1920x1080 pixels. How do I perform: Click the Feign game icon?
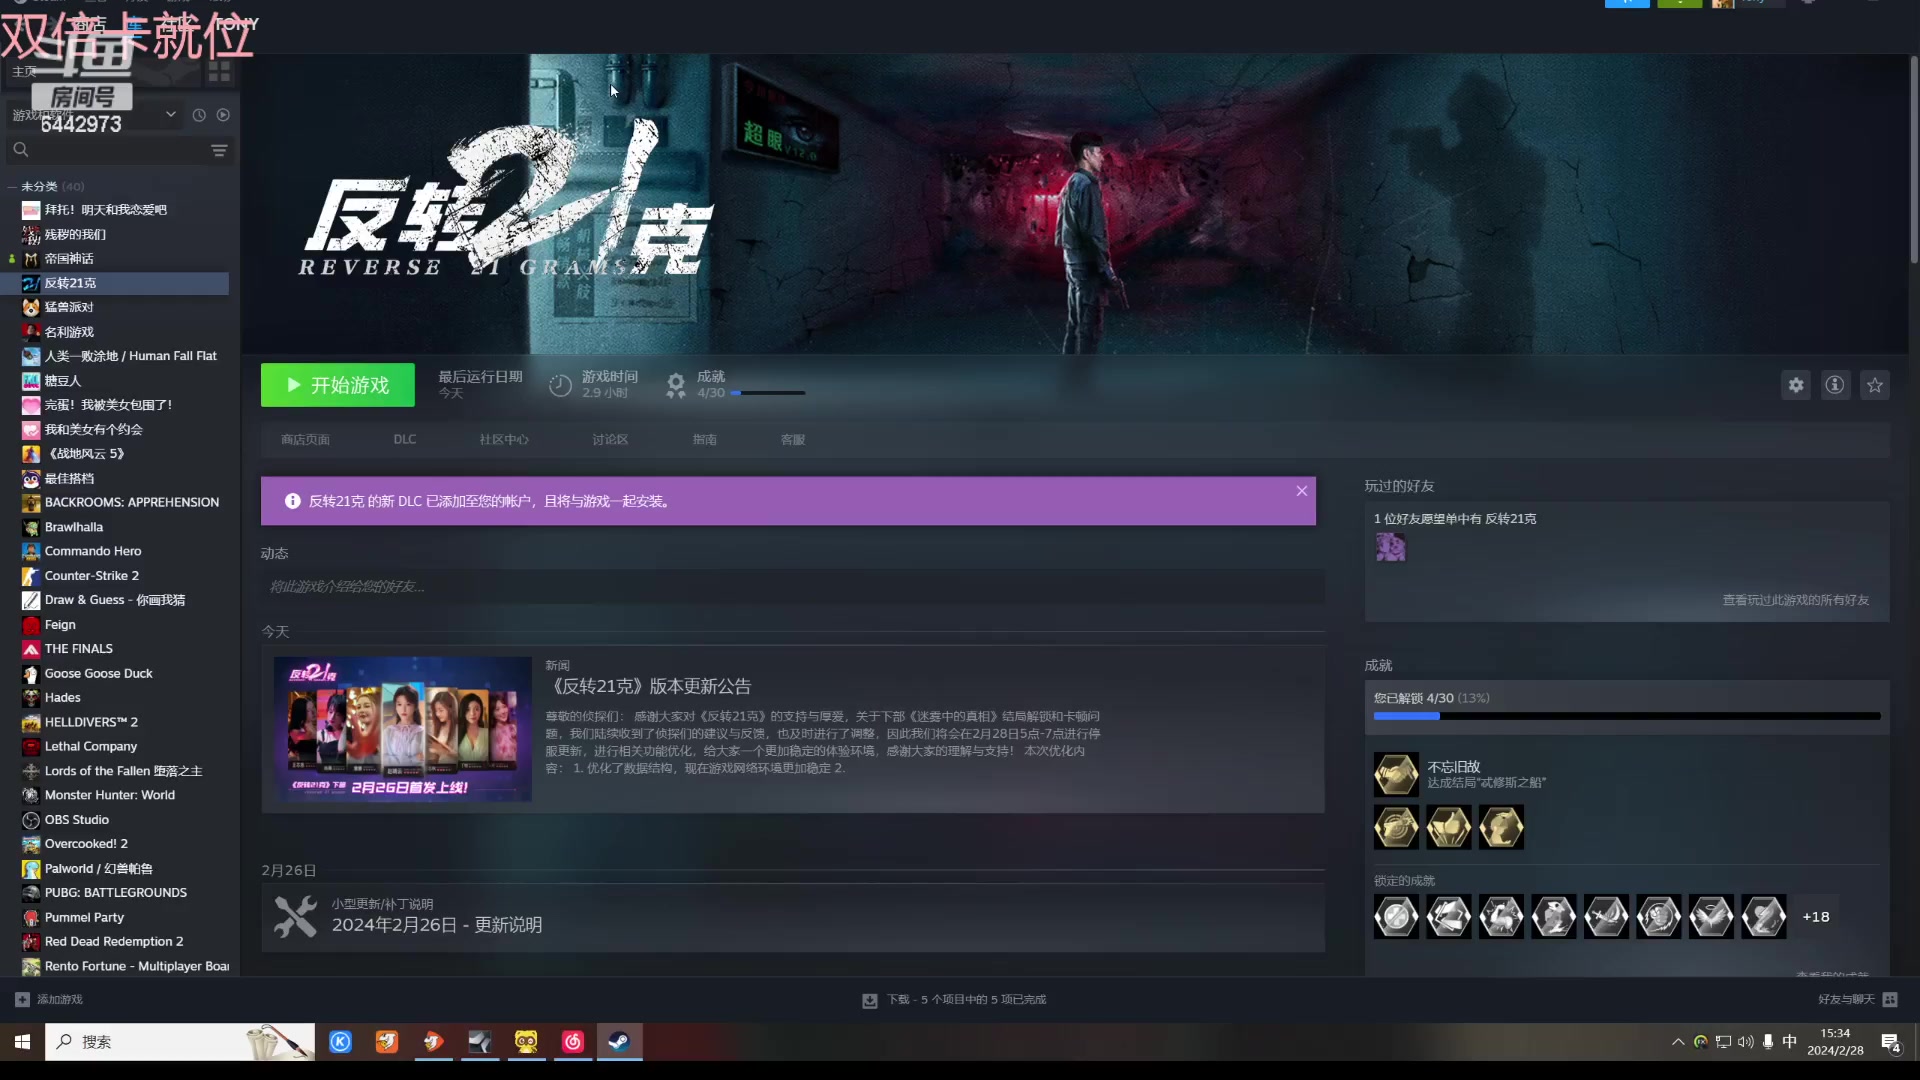pos(31,625)
